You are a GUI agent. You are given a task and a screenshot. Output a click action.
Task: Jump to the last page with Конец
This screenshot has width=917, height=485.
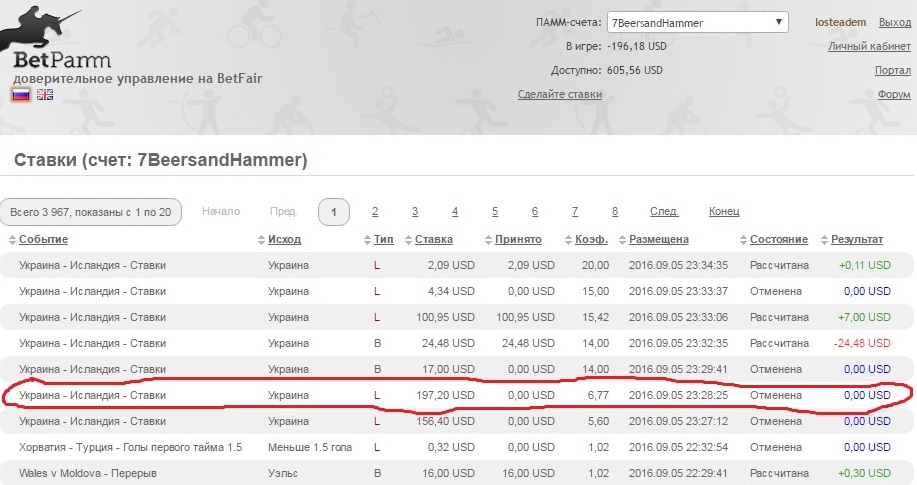coord(723,212)
